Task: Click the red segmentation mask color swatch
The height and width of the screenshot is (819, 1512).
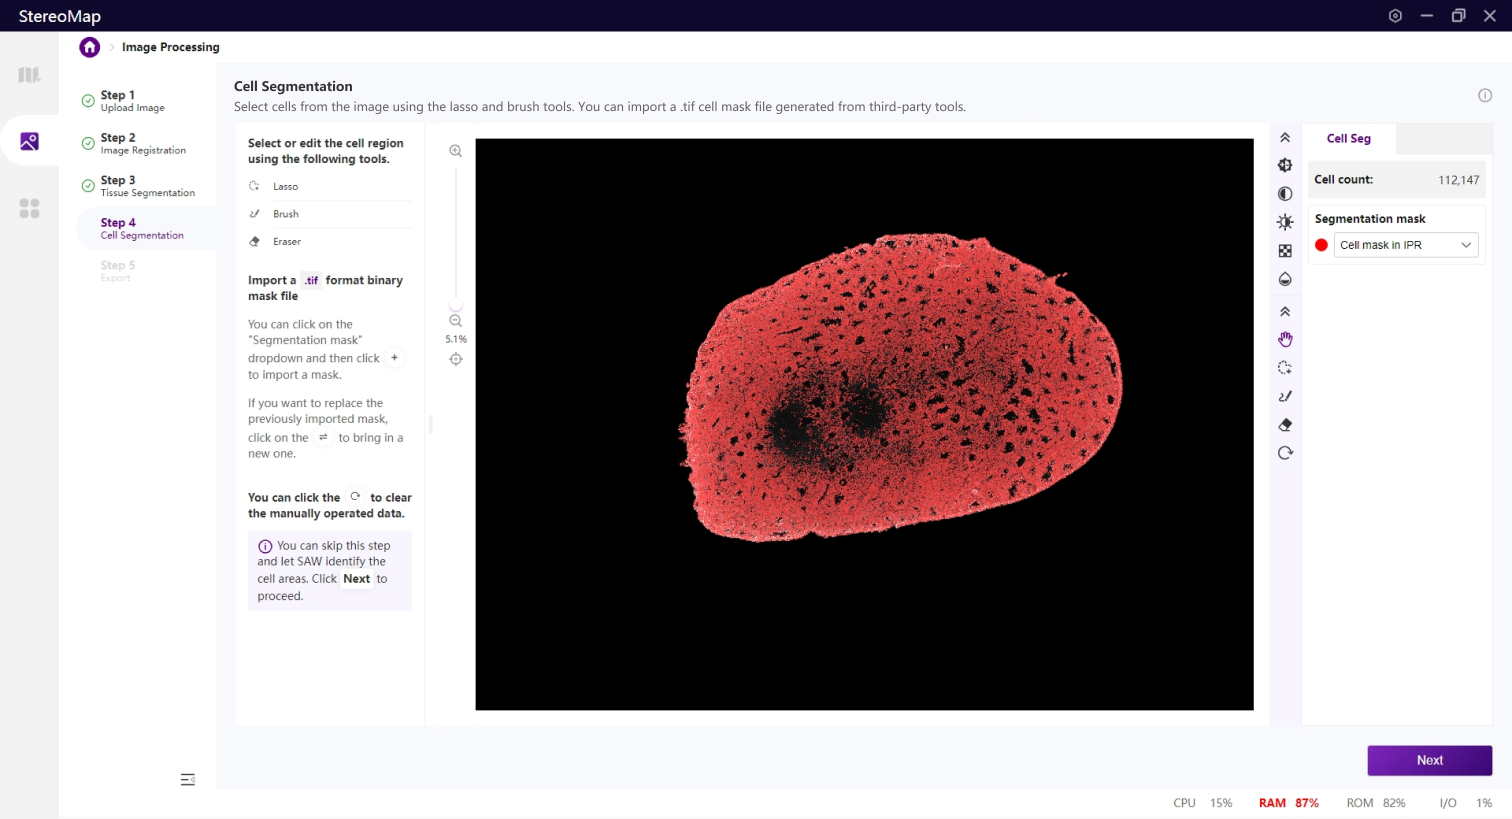Action: click(1321, 245)
